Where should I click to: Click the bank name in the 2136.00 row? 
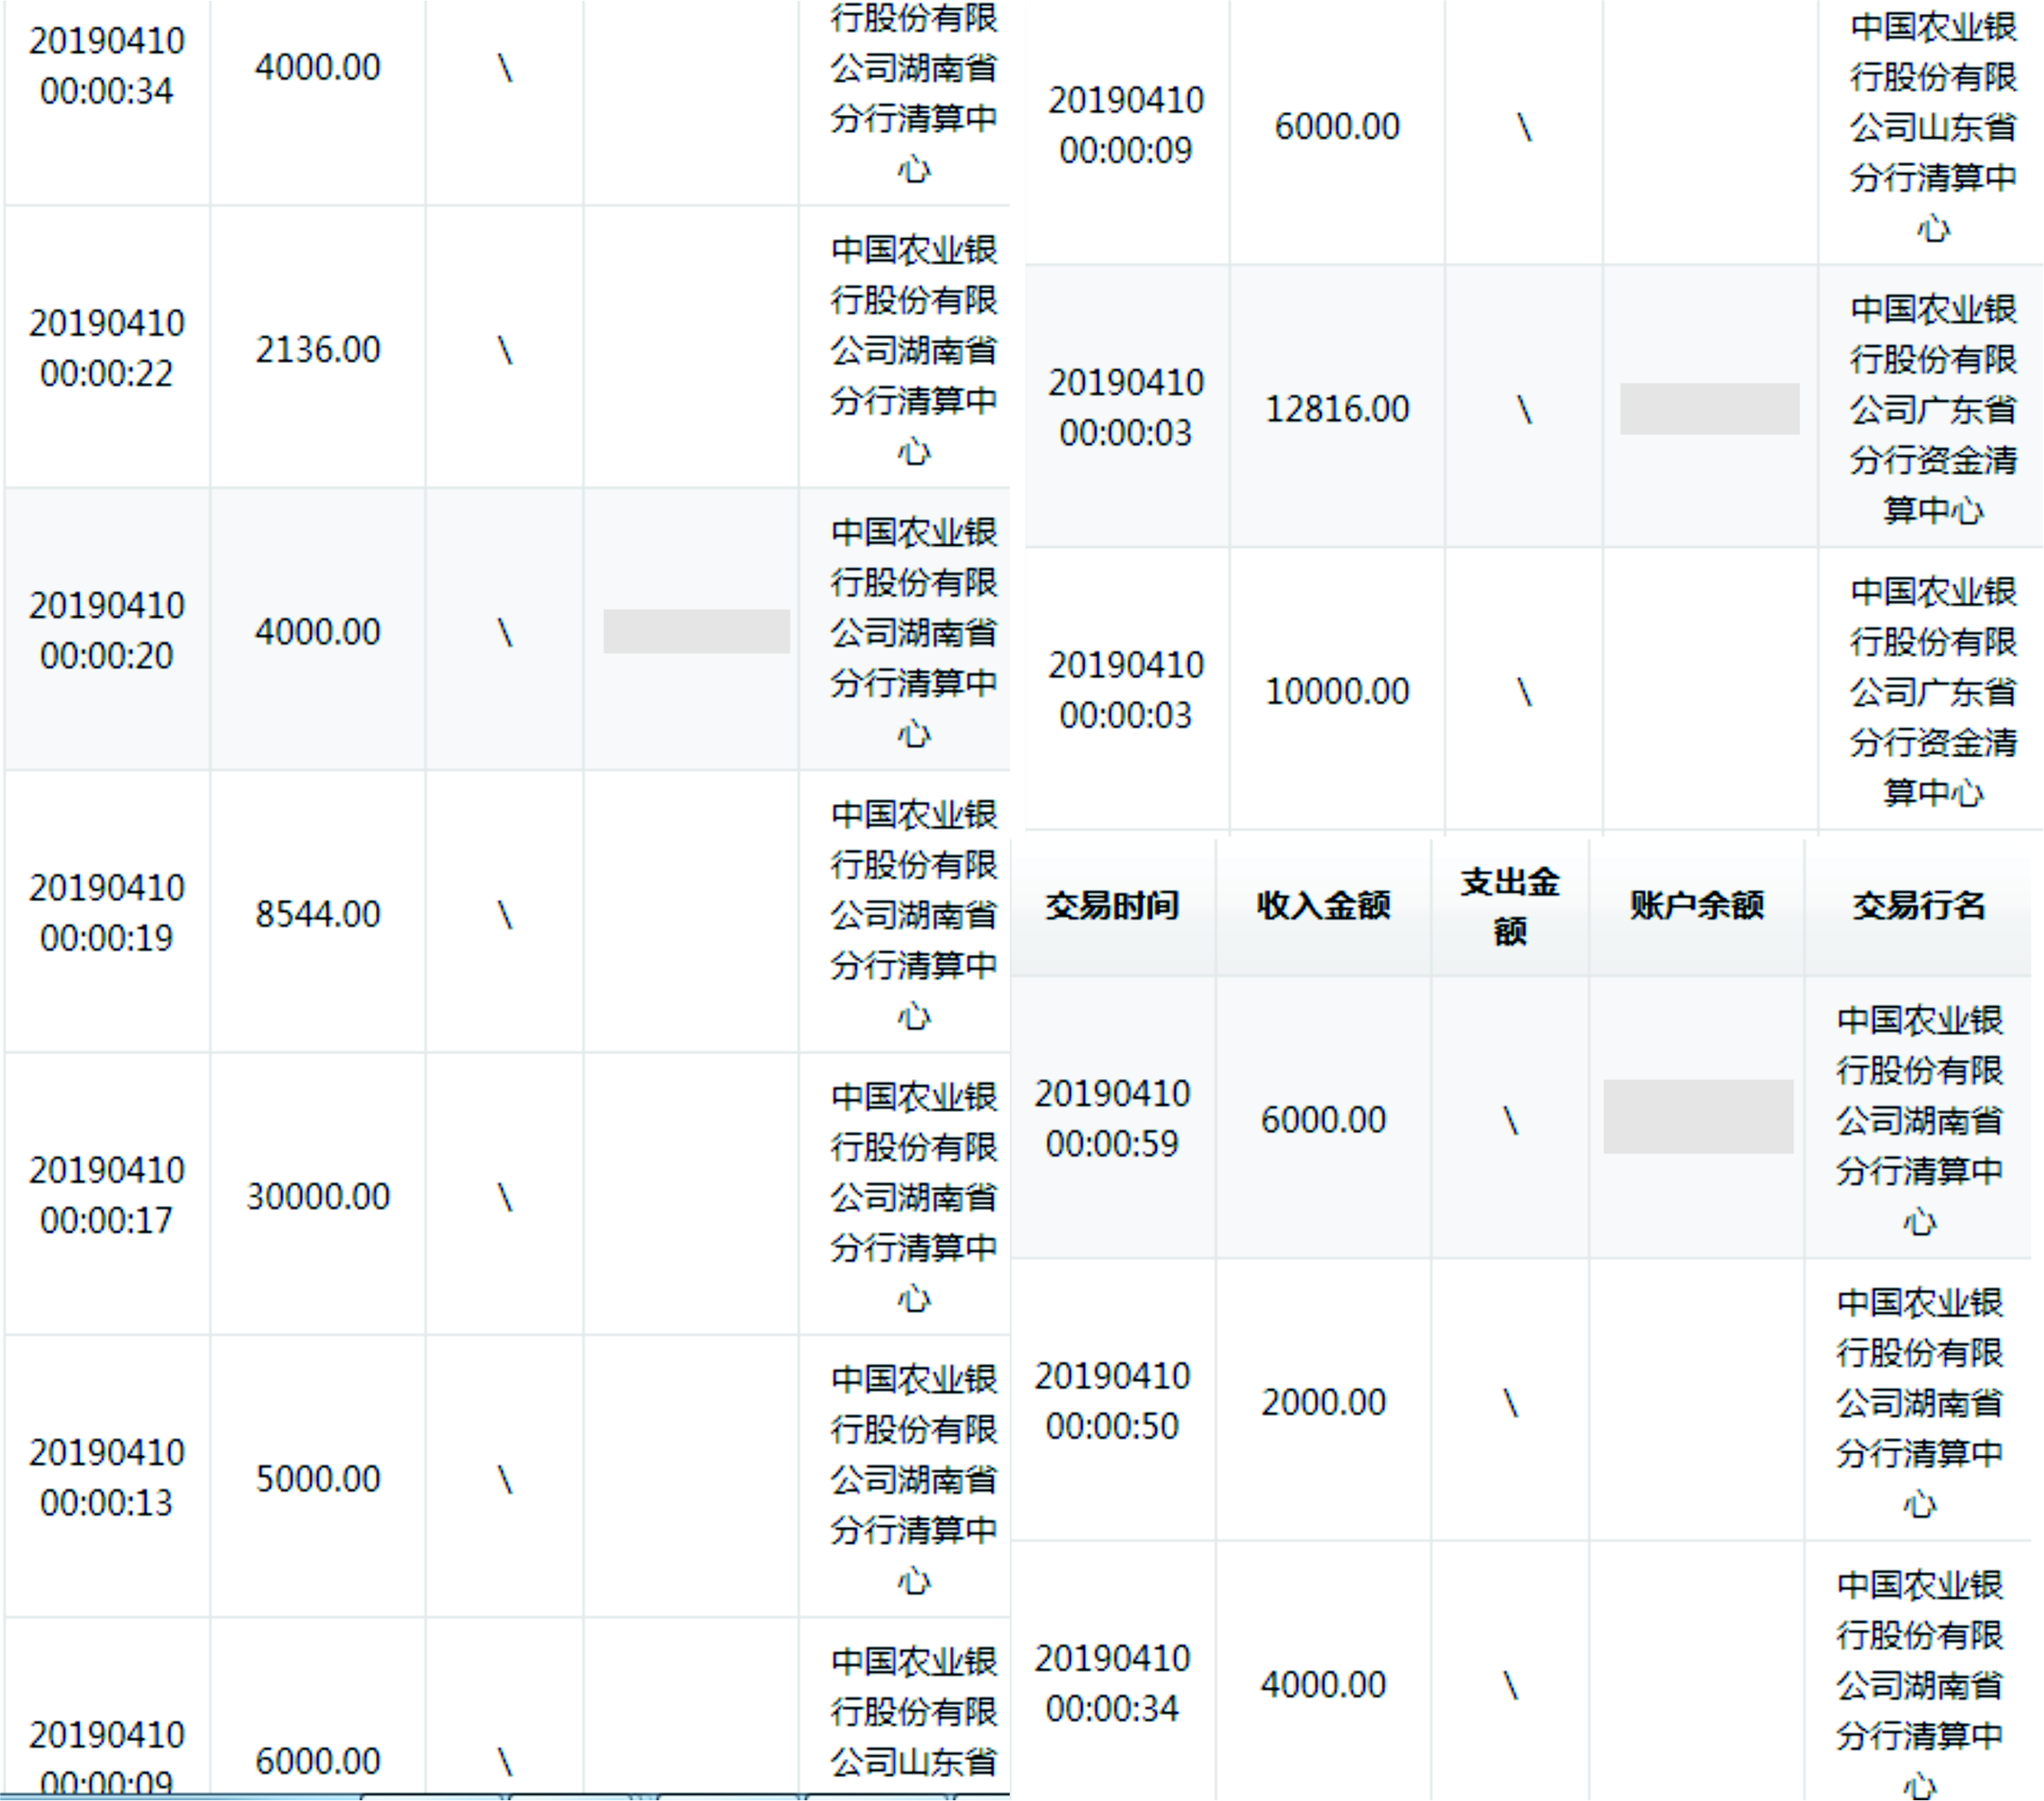click(x=914, y=350)
